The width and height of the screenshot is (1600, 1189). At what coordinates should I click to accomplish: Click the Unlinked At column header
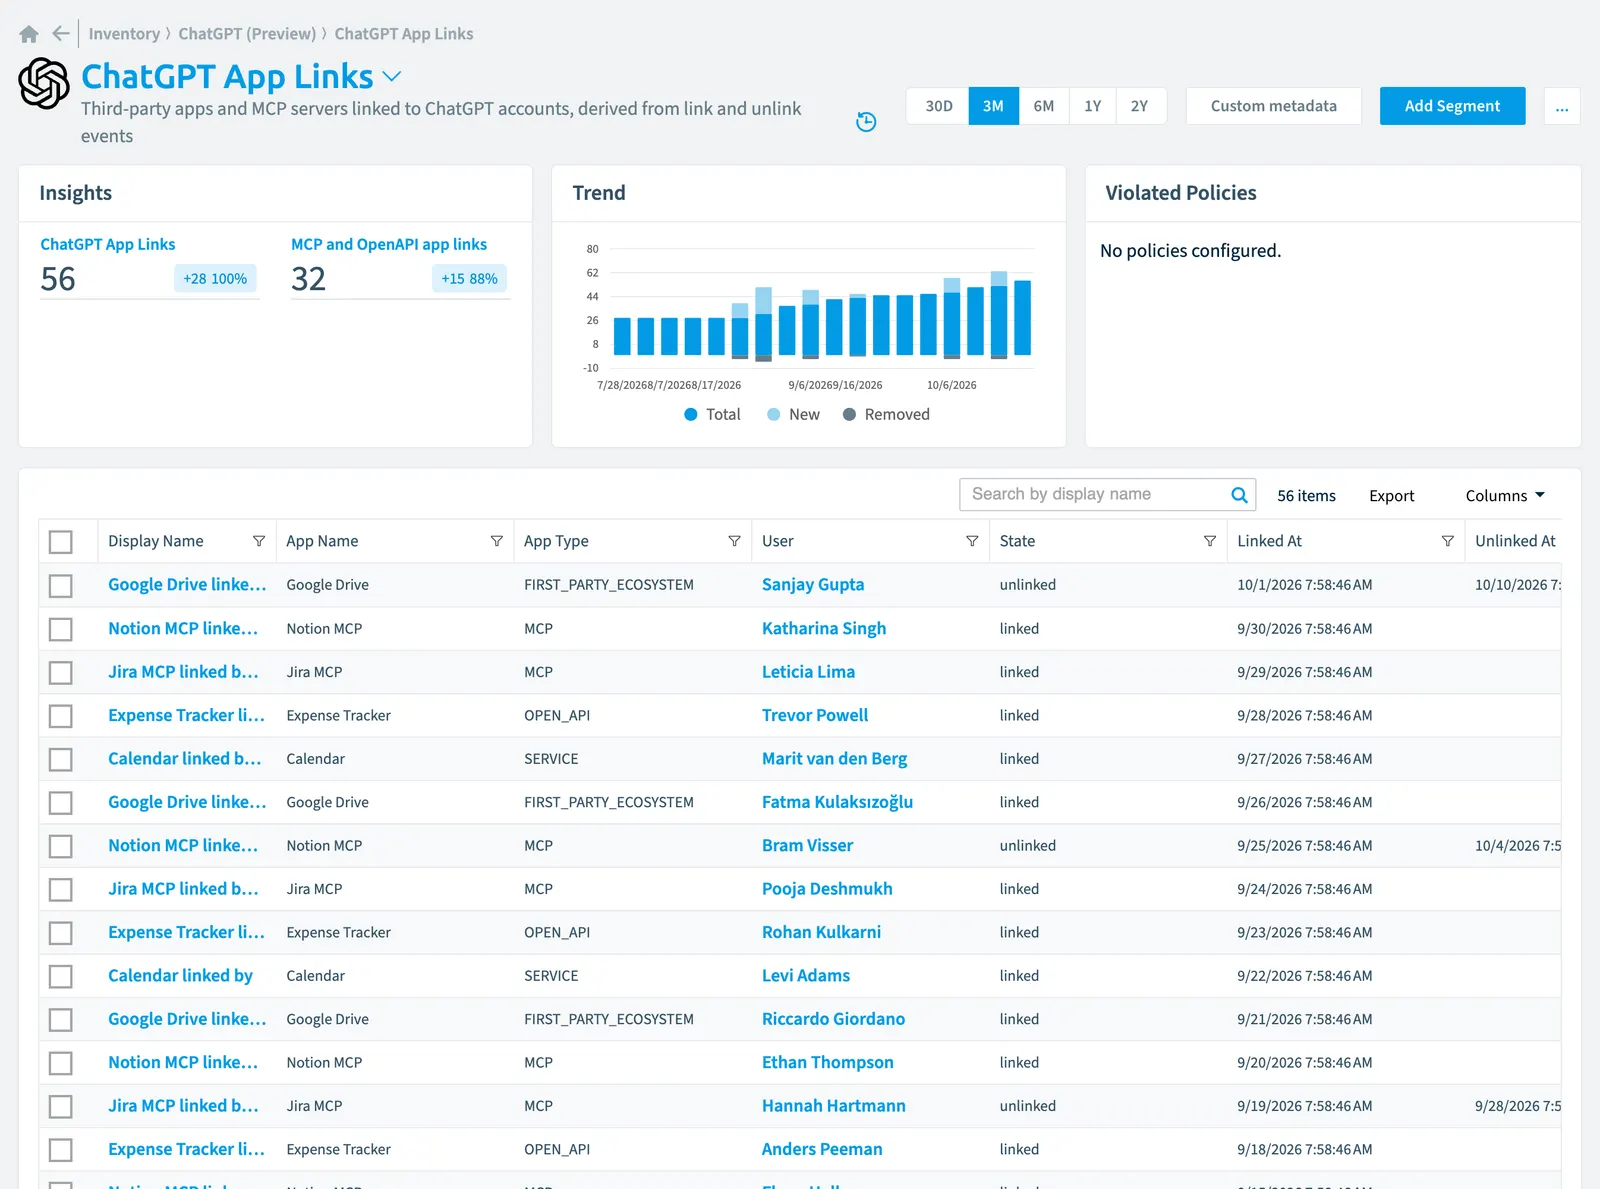(1514, 541)
